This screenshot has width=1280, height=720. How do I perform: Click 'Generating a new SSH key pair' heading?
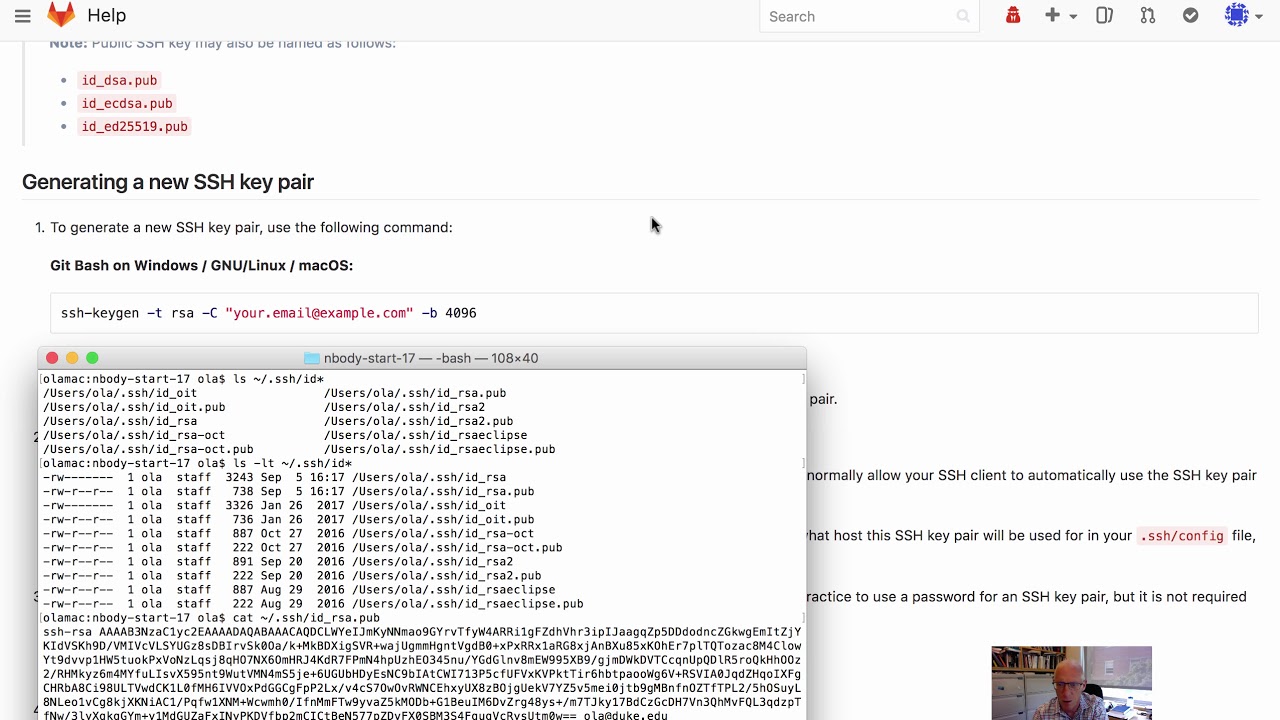(168, 182)
